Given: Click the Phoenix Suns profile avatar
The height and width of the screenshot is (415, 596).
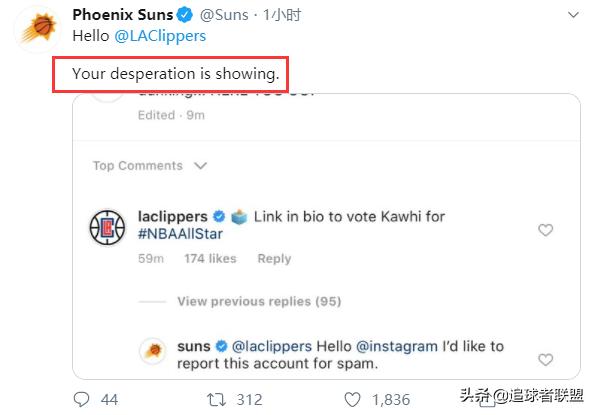Looking at the screenshot, I should tap(38, 29).
